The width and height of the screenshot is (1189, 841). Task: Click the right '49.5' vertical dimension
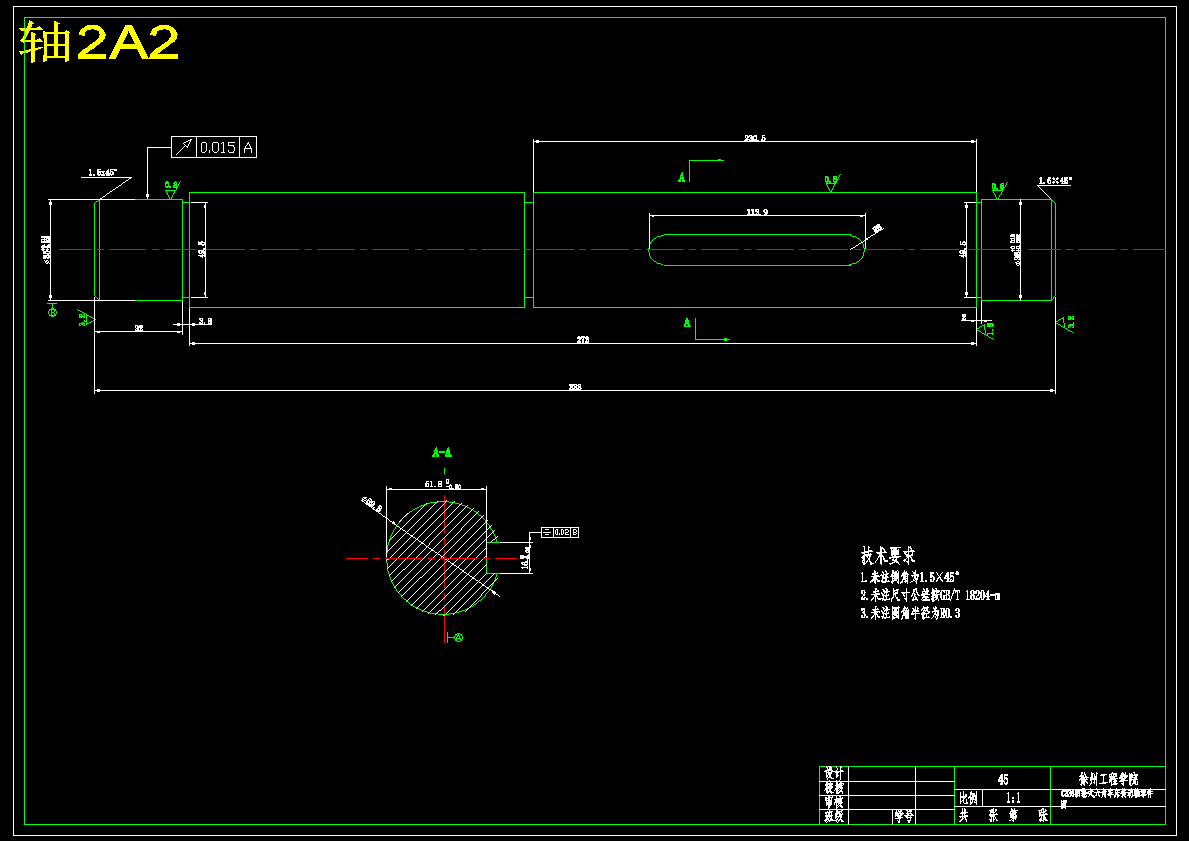point(962,249)
